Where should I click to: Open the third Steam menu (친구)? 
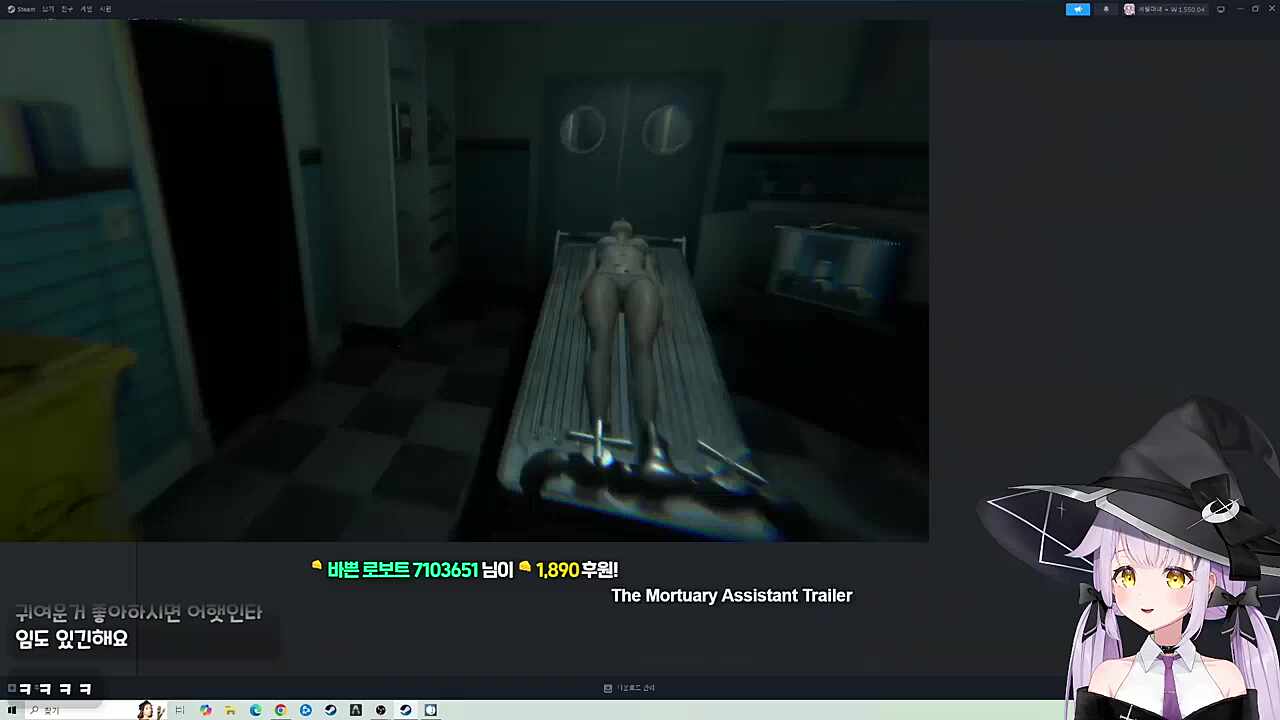coord(67,9)
